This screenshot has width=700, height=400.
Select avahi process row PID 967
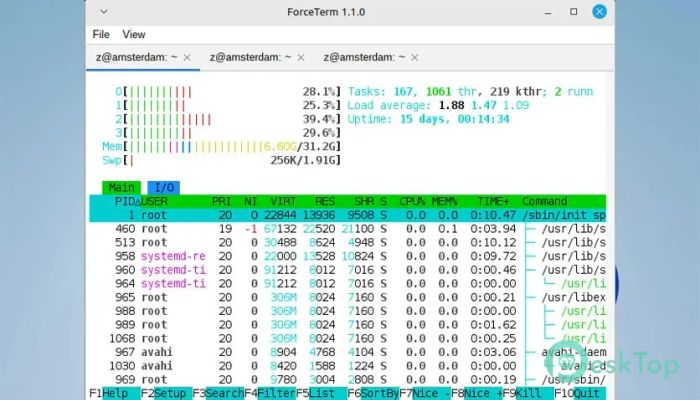pos(348,352)
